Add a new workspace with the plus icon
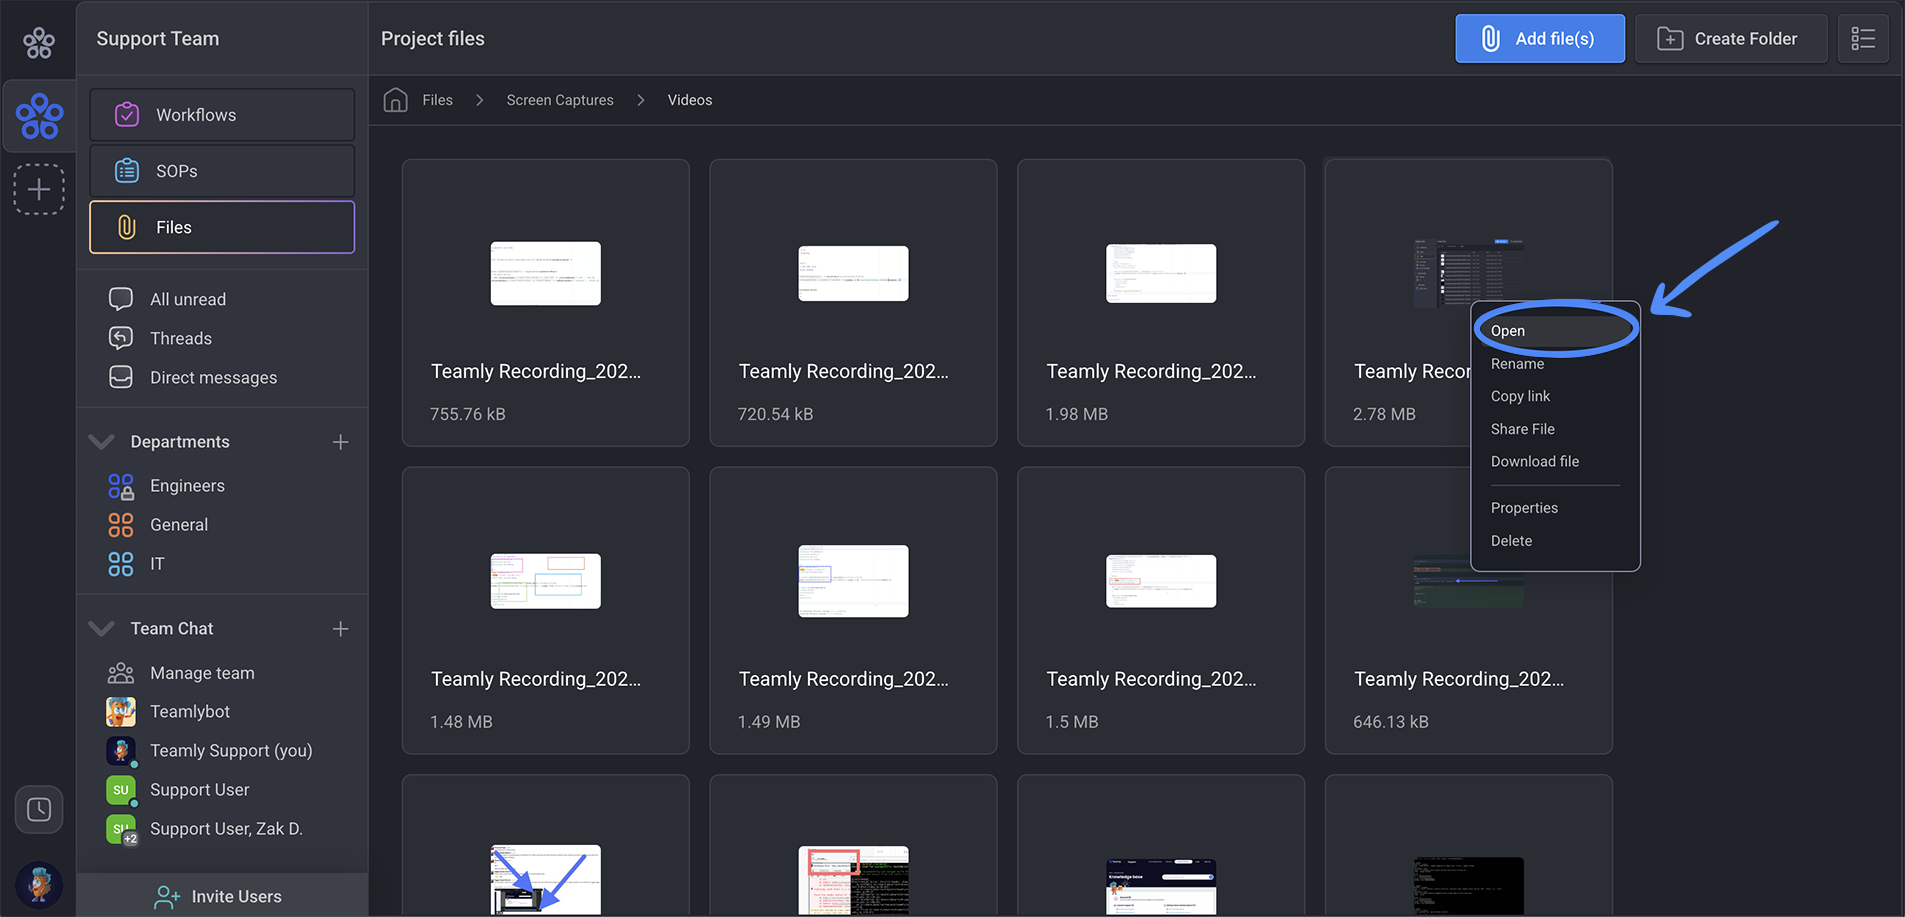The image size is (1905, 917). click(39, 189)
